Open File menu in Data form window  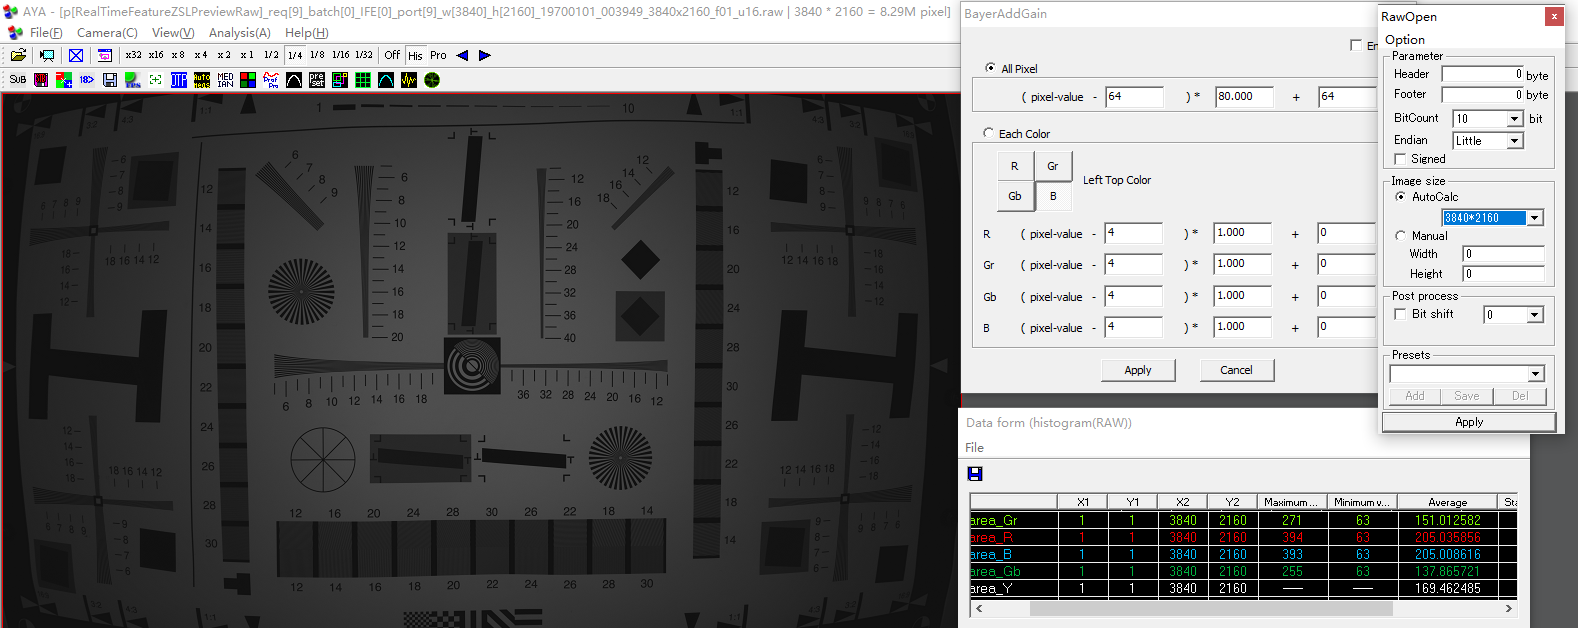[x=975, y=448]
